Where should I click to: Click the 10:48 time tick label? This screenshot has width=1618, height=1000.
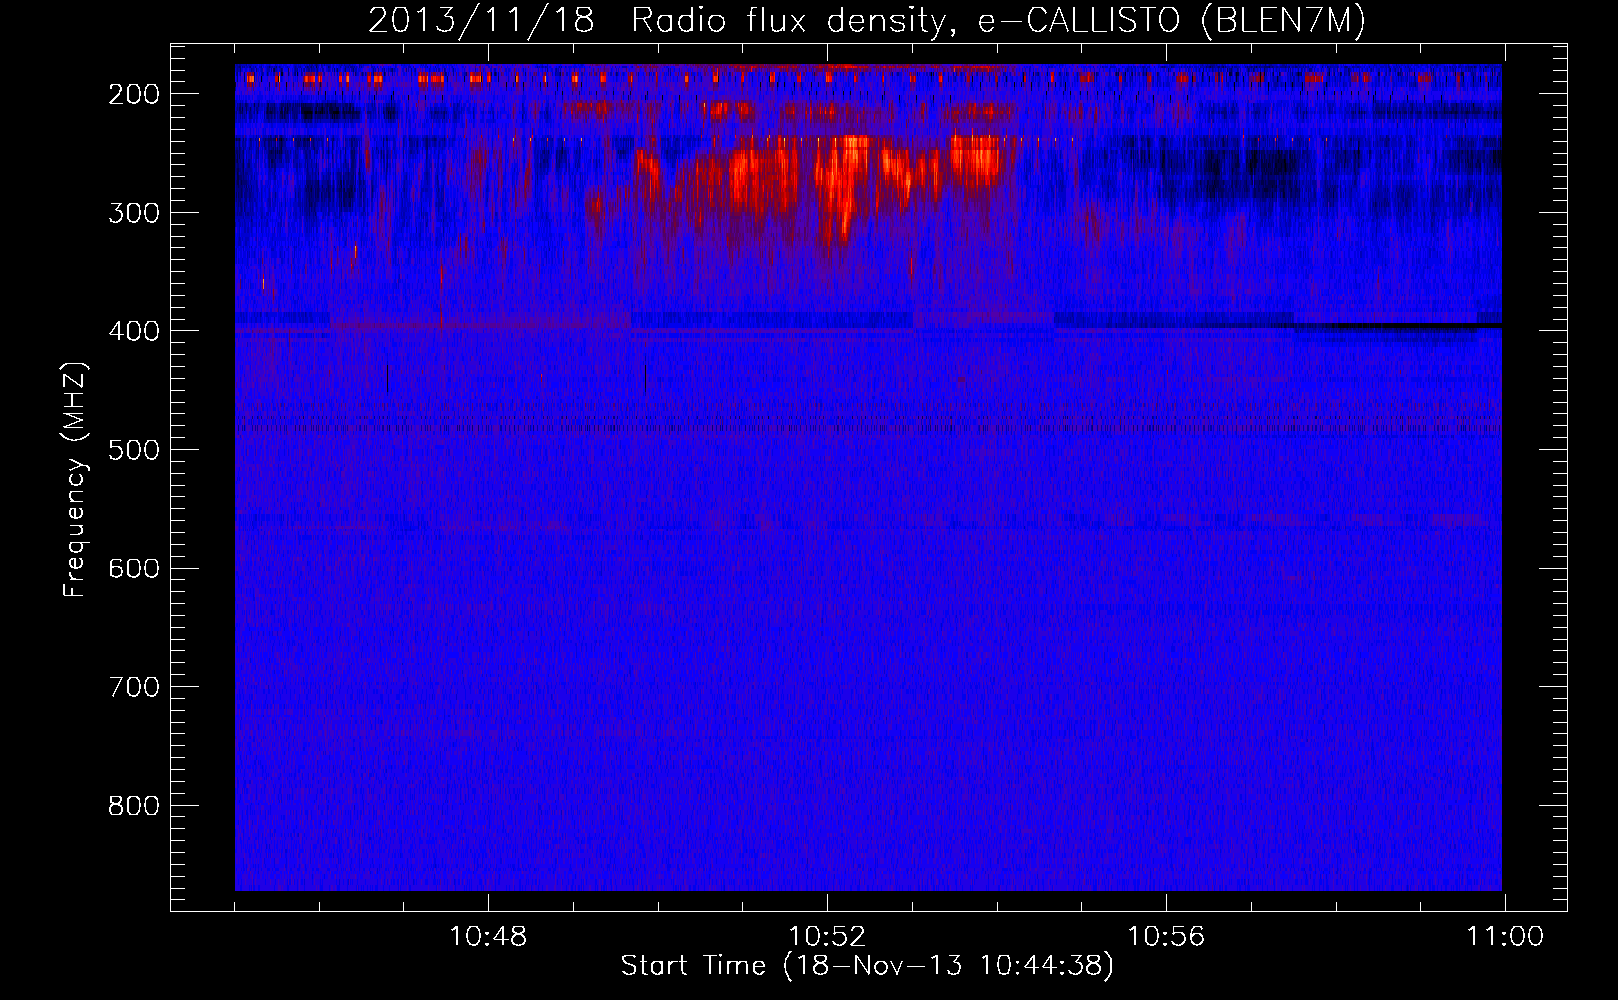(488, 937)
